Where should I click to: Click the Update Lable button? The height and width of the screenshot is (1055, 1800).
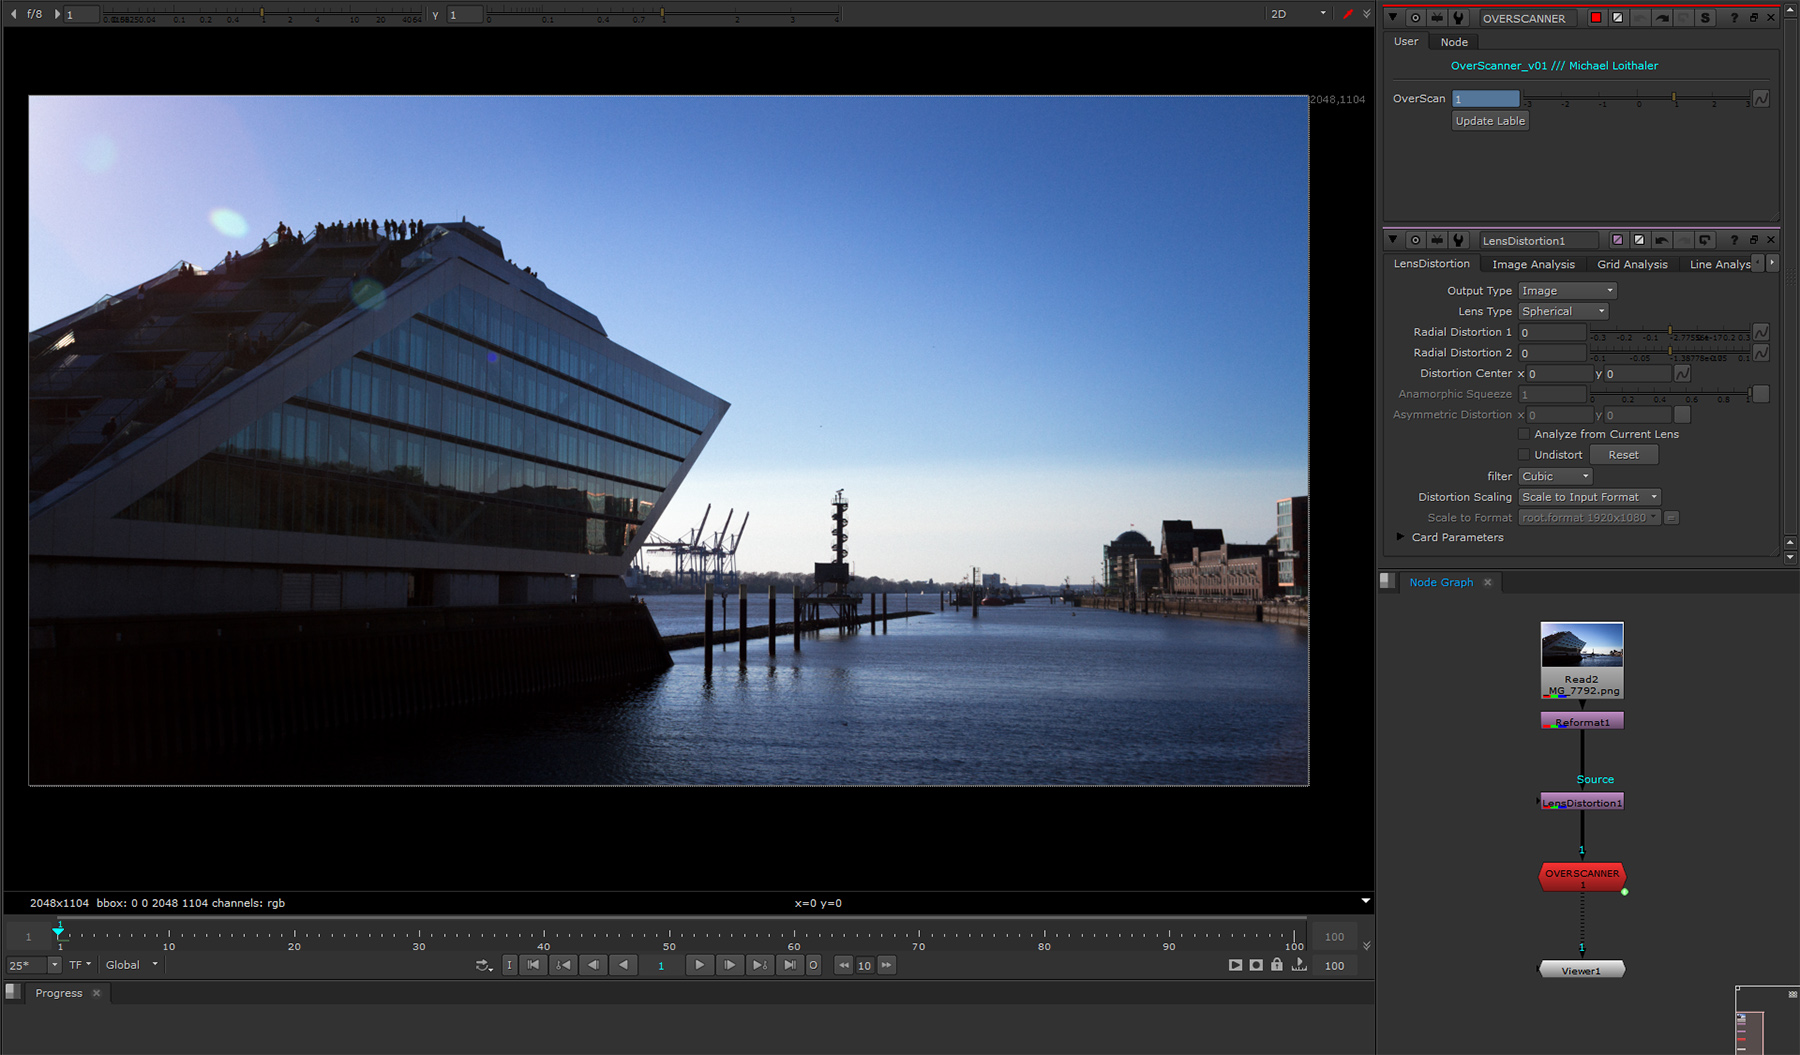(1490, 121)
